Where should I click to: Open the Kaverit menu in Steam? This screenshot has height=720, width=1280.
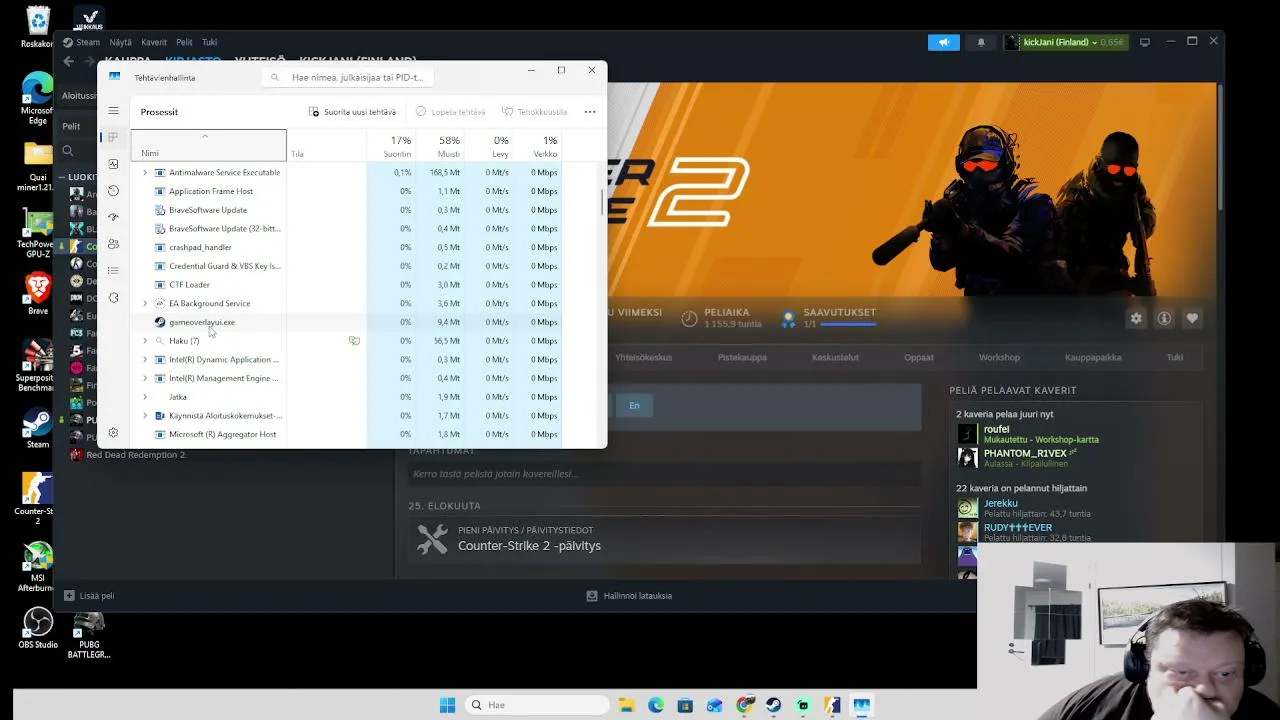point(154,42)
